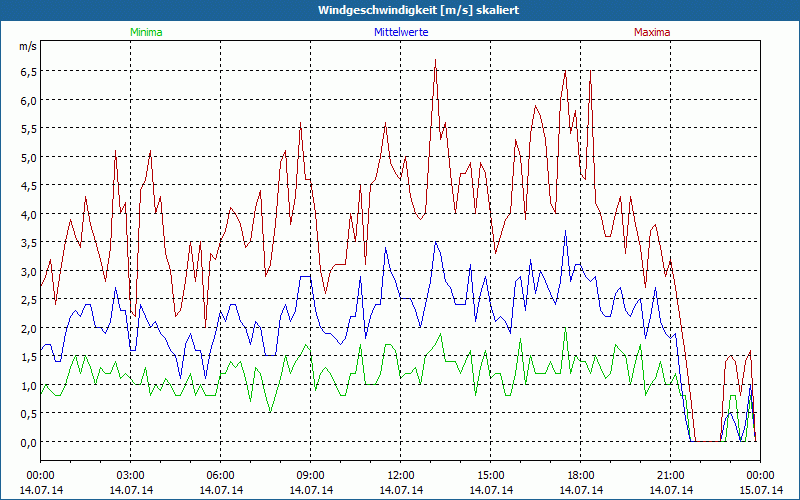Viewport: 800px width, 500px height.
Task: Click the 2,5 y-axis value
Action: (x=29, y=300)
